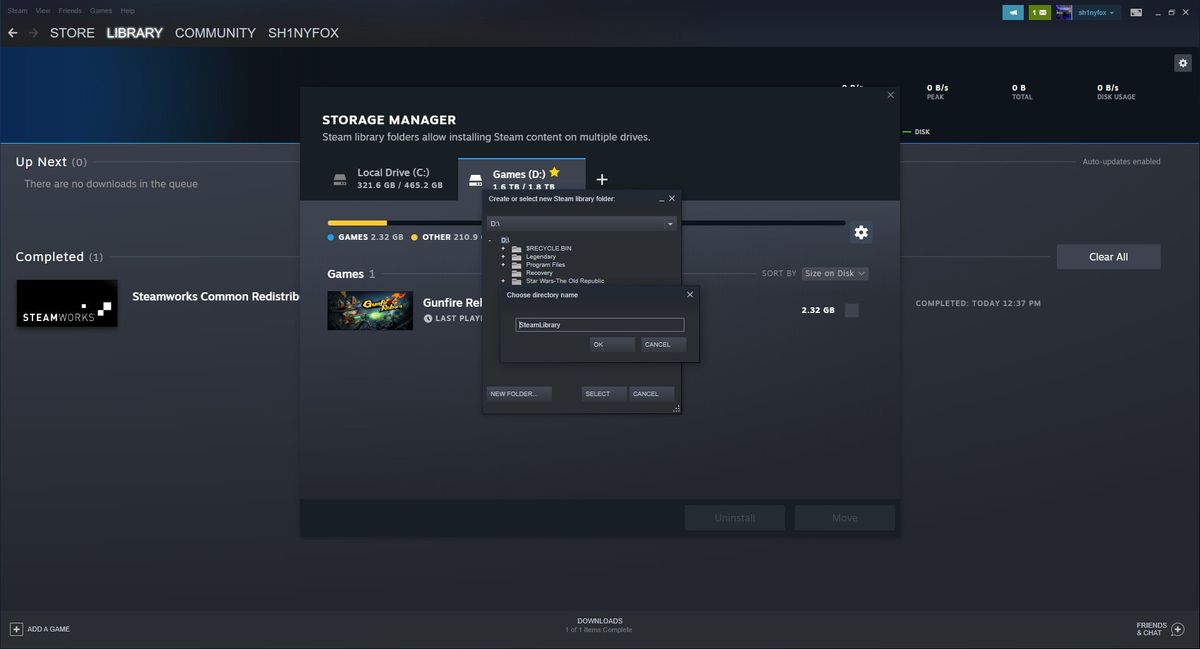Enter Big Picture mode
This screenshot has height=649, width=1200.
pyautogui.click(x=1135, y=11)
